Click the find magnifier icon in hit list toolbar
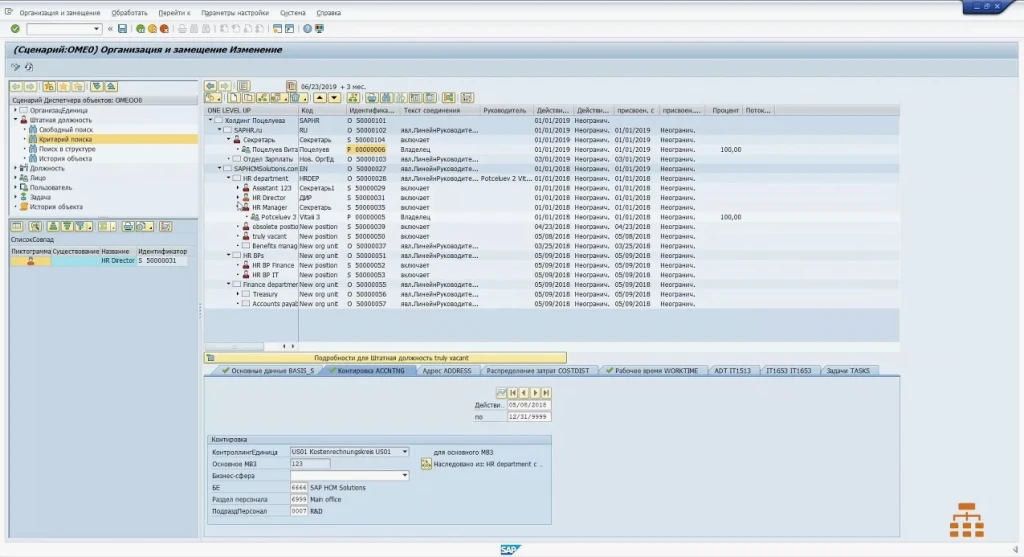1024x557 pixels. tap(35, 227)
